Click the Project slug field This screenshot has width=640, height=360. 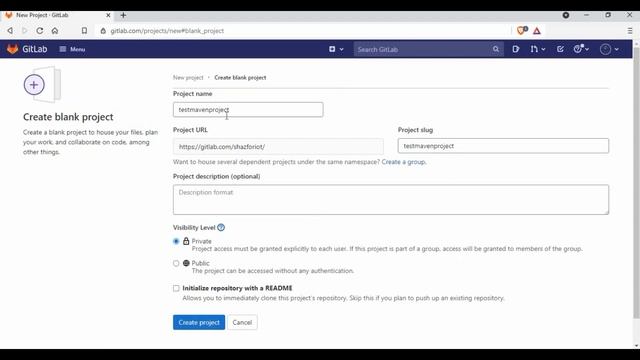503,146
